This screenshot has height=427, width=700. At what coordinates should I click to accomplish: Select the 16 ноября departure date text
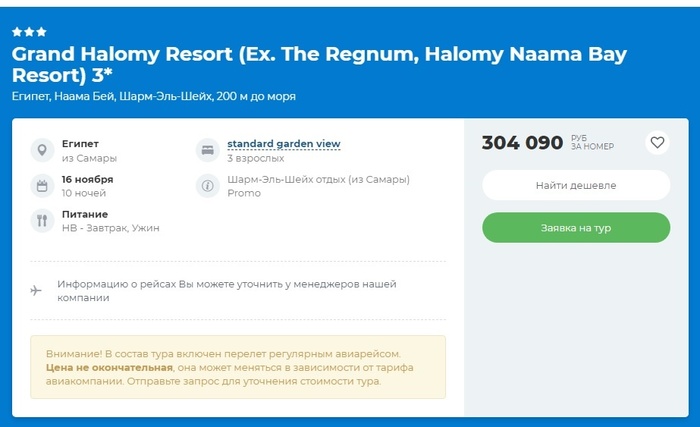pyautogui.click(x=87, y=180)
